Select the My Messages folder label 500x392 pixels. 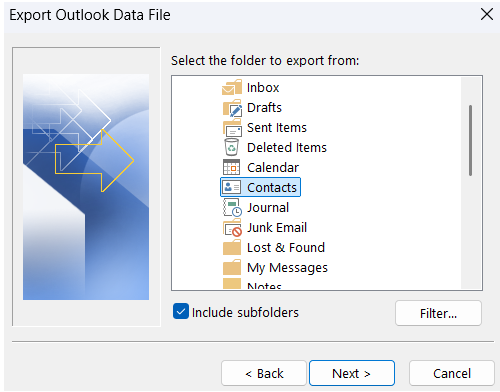pos(287,268)
